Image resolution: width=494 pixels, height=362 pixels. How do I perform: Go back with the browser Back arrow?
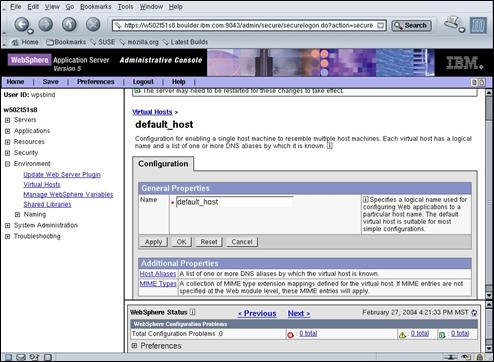click(21, 24)
